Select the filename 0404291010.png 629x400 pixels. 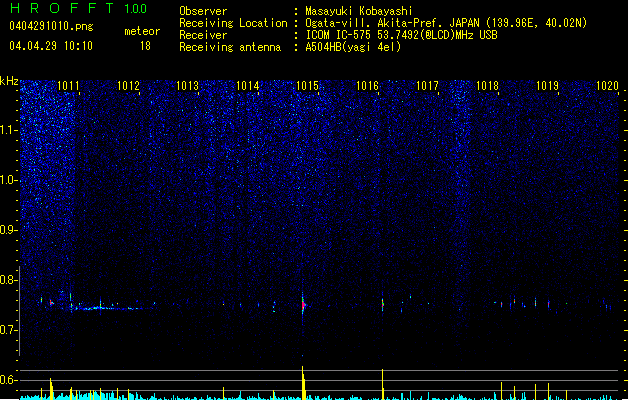coord(51,26)
